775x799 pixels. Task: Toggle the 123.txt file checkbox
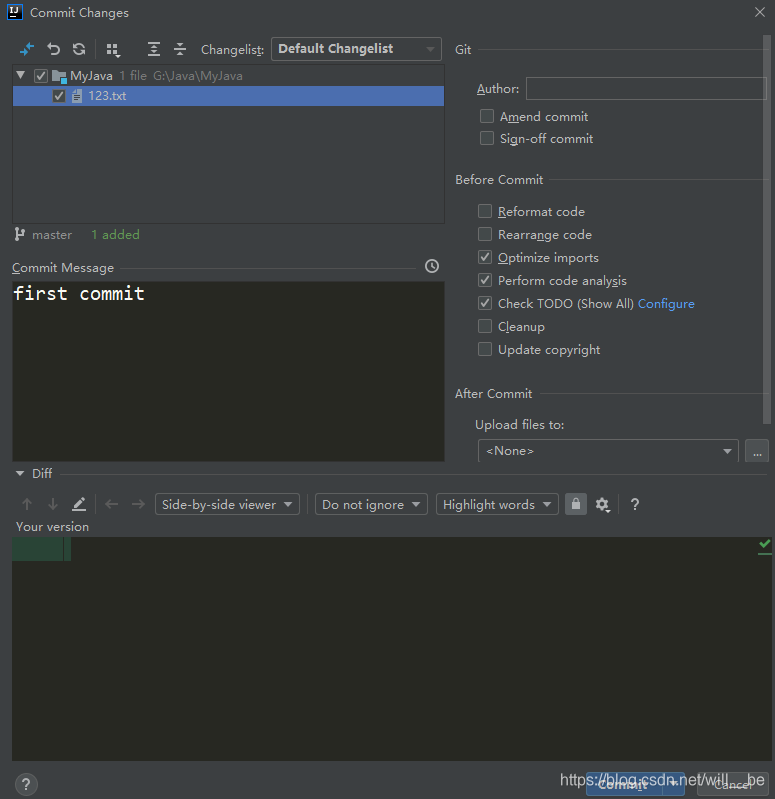59,96
